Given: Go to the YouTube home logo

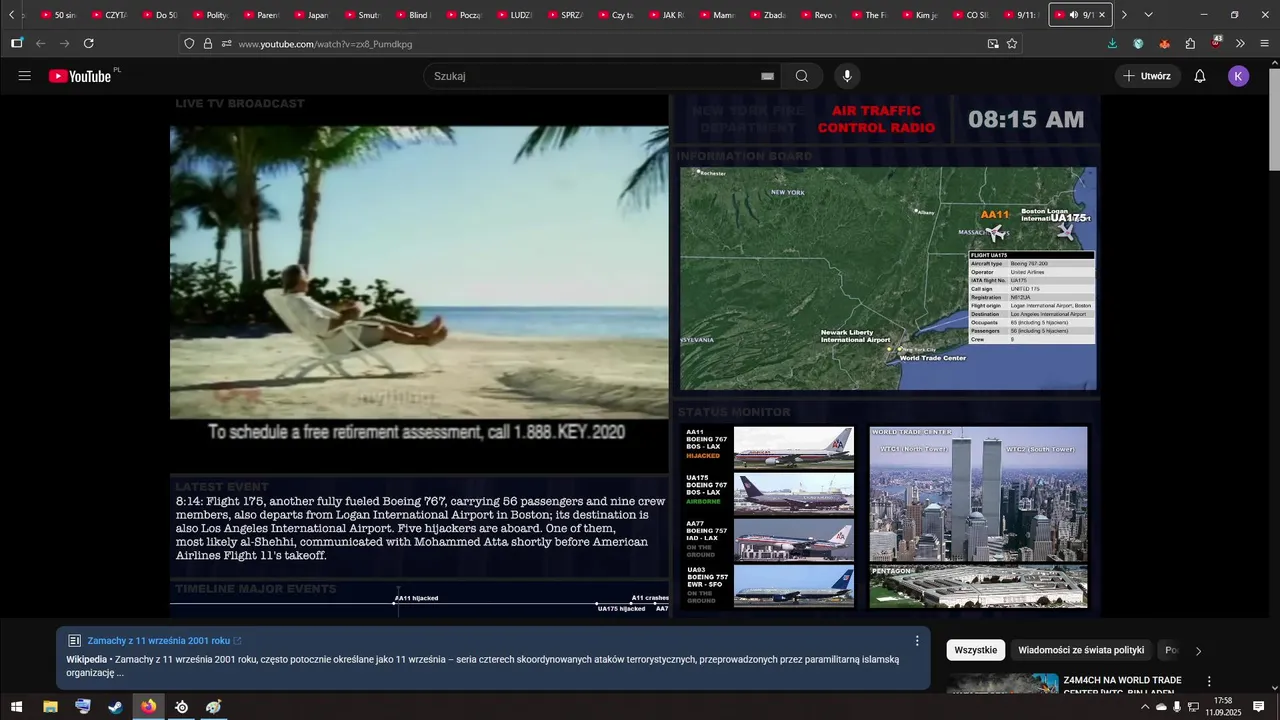Looking at the screenshot, I should [80, 76].
